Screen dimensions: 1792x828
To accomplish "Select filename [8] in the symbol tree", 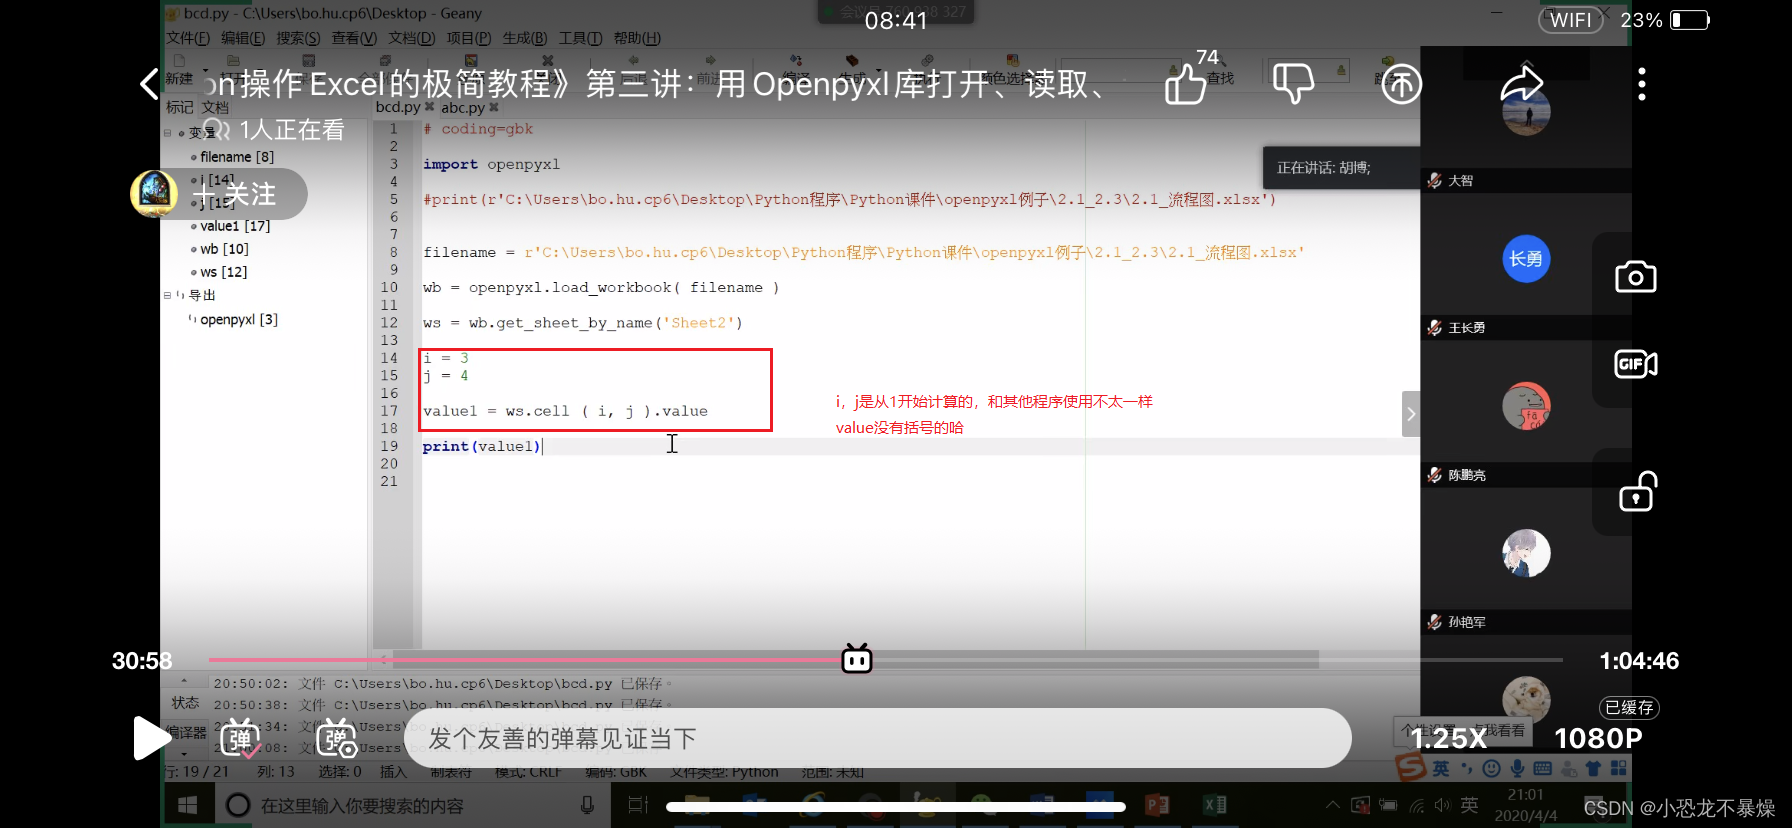I will click(236, 157).
